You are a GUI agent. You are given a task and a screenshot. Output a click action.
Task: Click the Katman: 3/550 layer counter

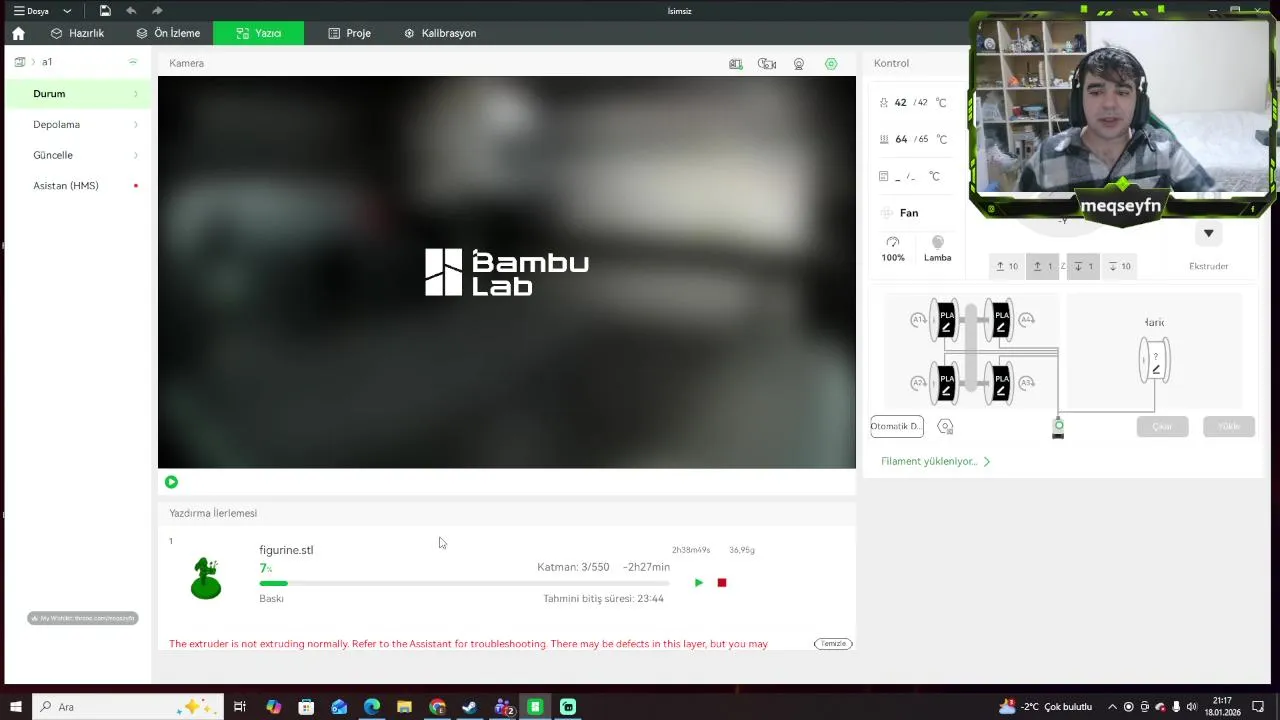click(x=573, y=567)
